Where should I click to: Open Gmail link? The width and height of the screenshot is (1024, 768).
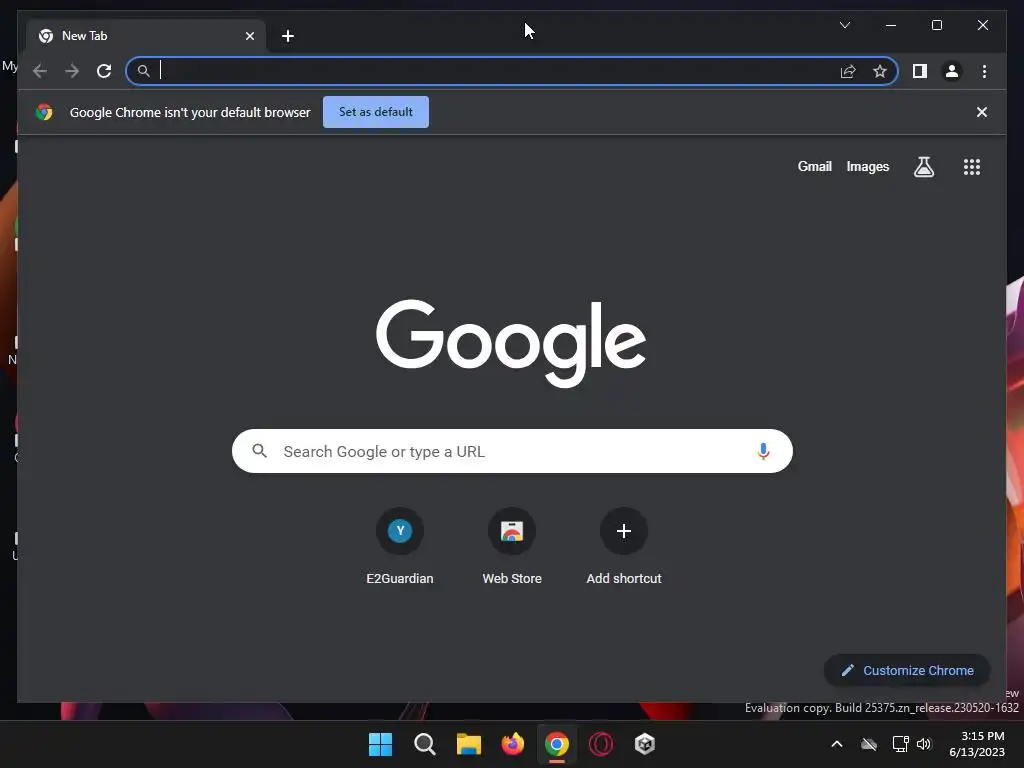coord(814,167)
